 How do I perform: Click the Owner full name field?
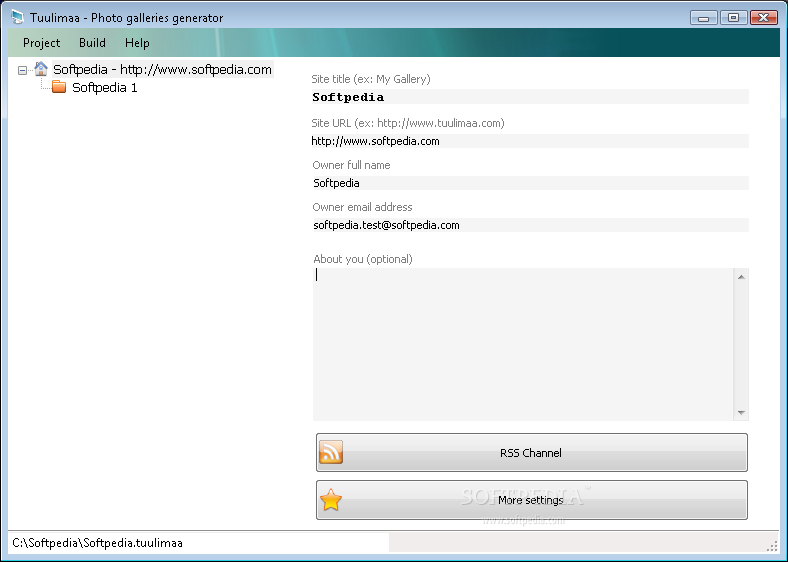point(530,183)
